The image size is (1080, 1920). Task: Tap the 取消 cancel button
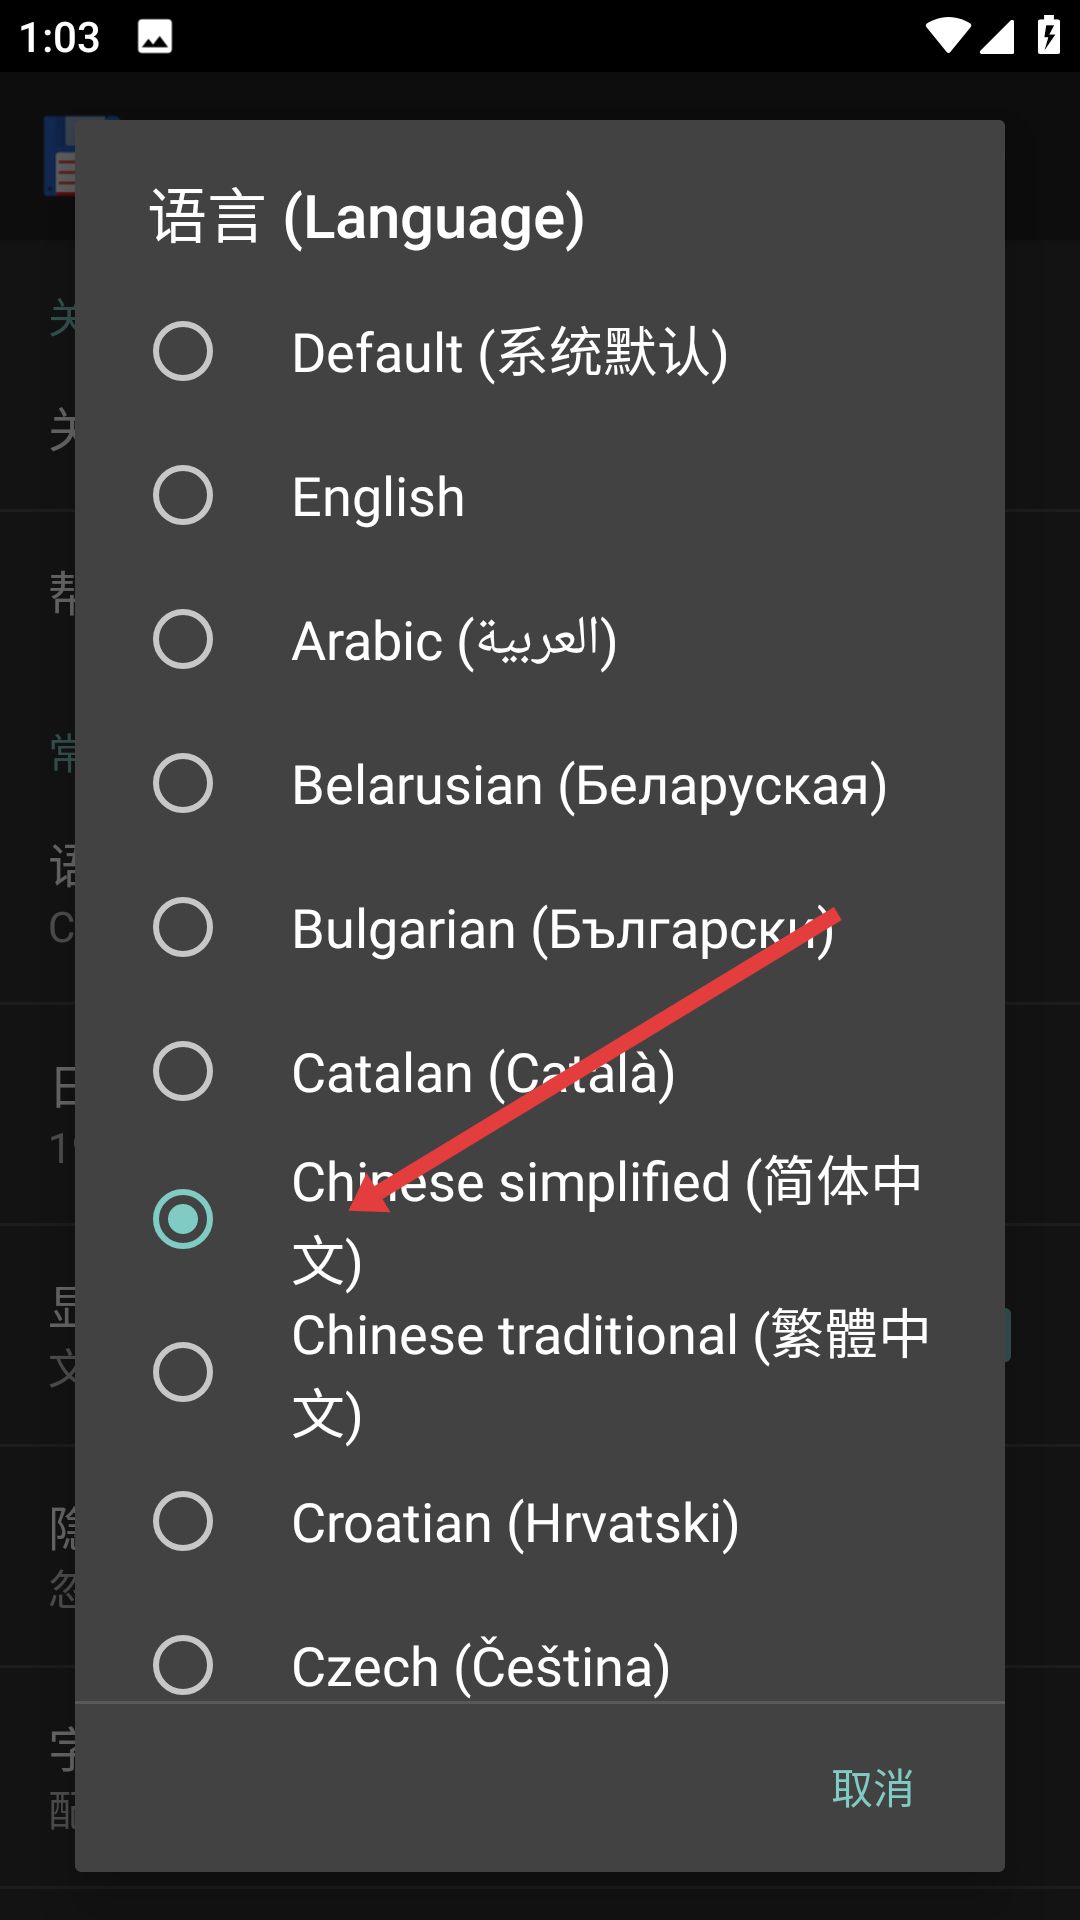coord(872,1788)
